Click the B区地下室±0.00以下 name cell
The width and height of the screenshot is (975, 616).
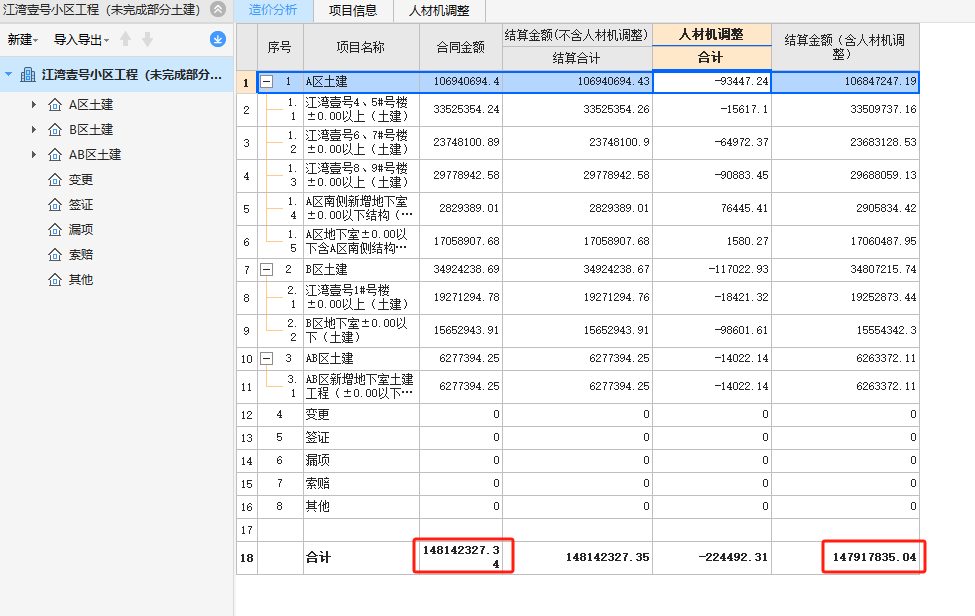tap(361, 330)
